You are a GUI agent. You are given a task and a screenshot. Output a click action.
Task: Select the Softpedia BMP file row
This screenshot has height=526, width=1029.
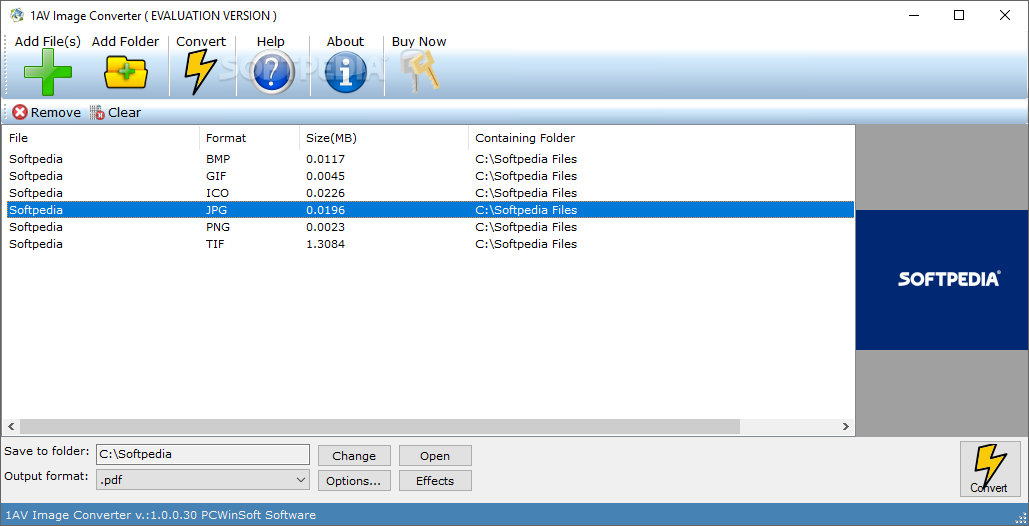coord(430,159)
